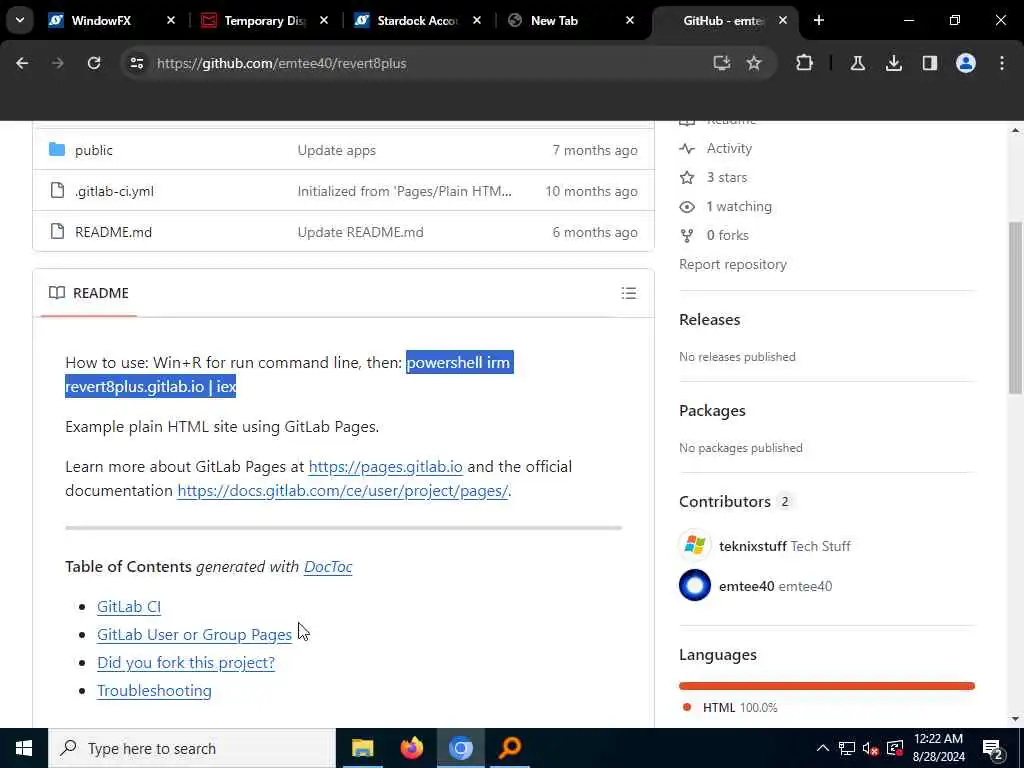The height and width of the screenshot is (768, 1024).
Task: Click Report repository
Action: pos(733,264)
